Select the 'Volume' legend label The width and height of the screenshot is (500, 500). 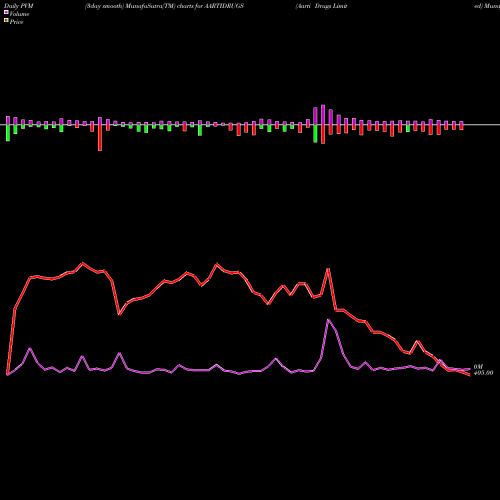(19, 14)
